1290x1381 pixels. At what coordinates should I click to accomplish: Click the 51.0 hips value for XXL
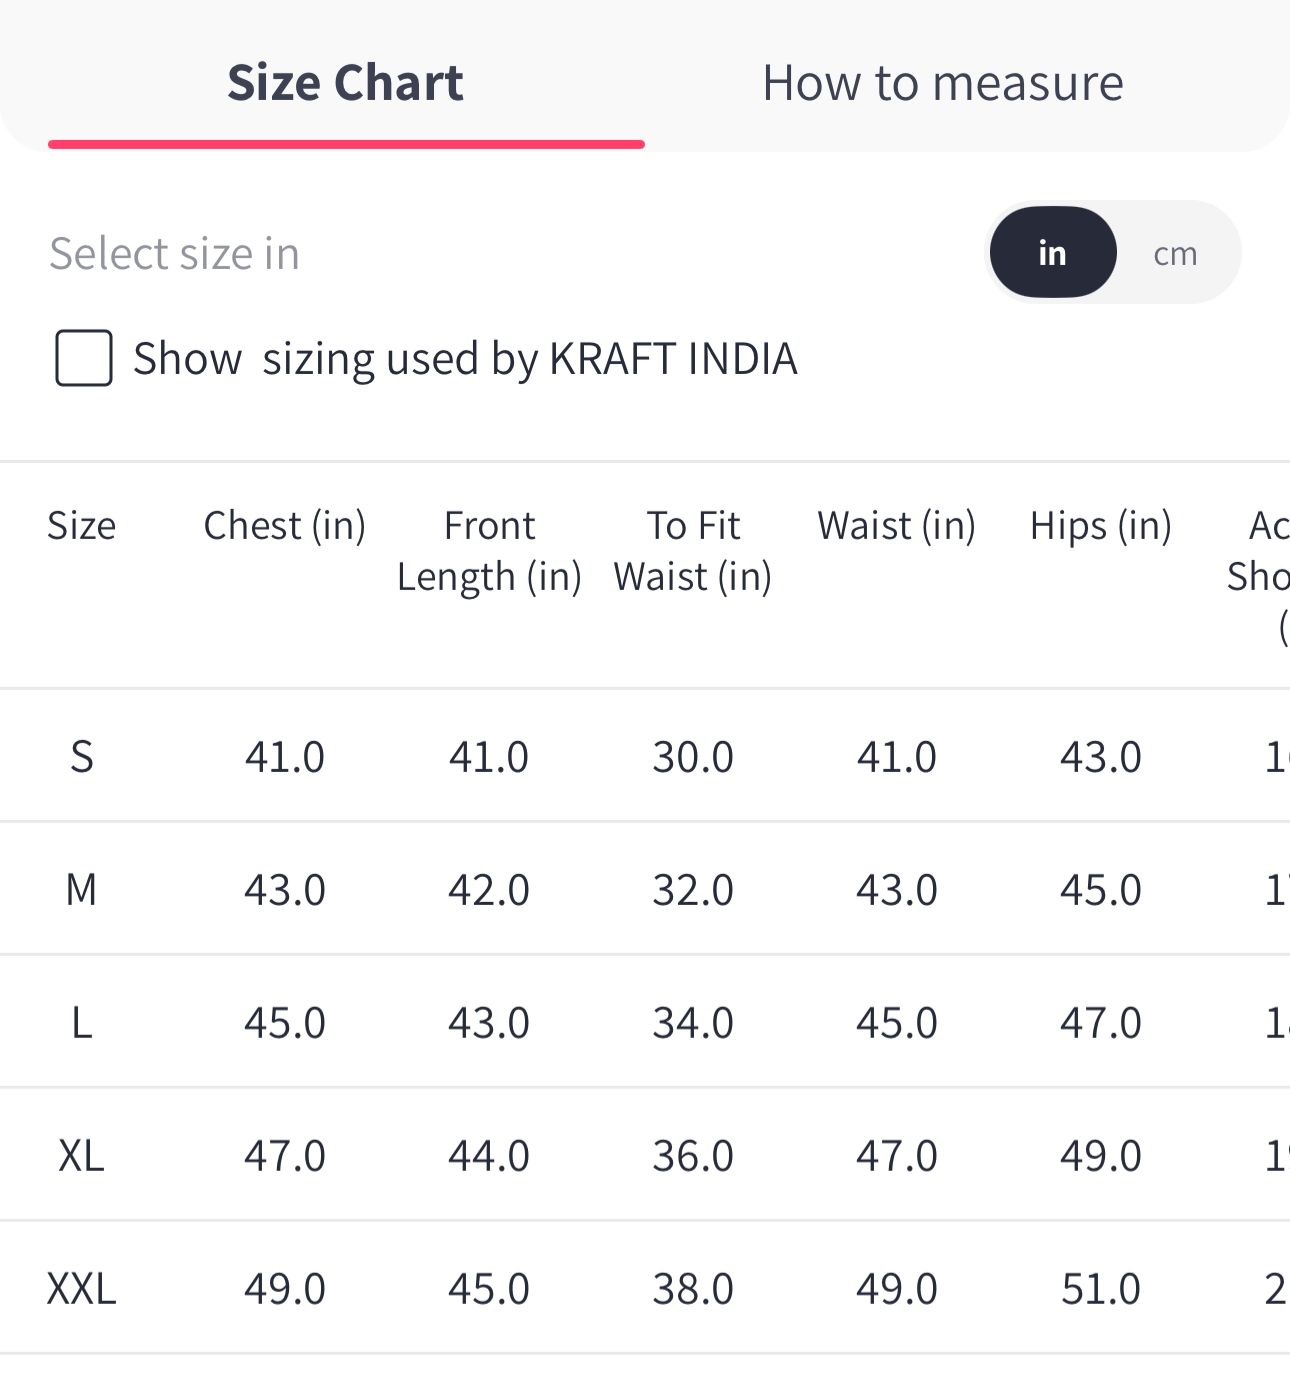pos(1101,1289)
